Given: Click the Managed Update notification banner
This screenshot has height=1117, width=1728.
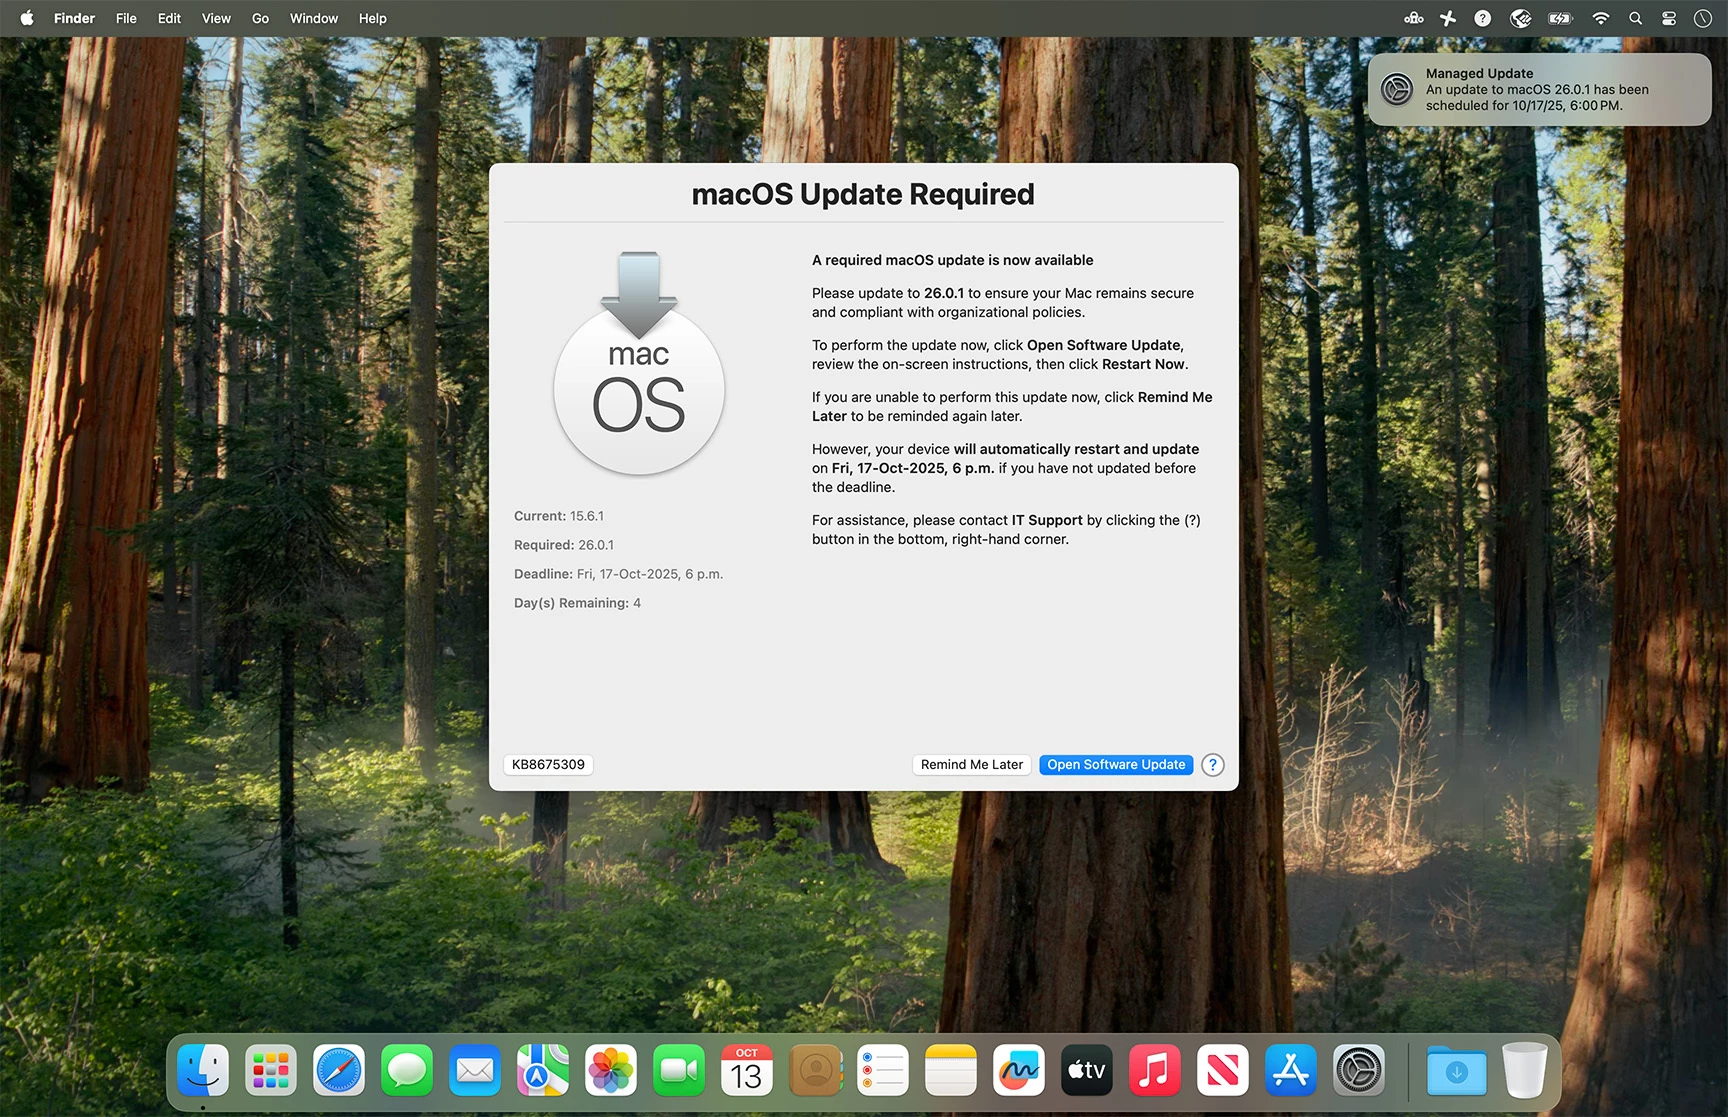Looking at the screenshot, I should [1539, 89].
